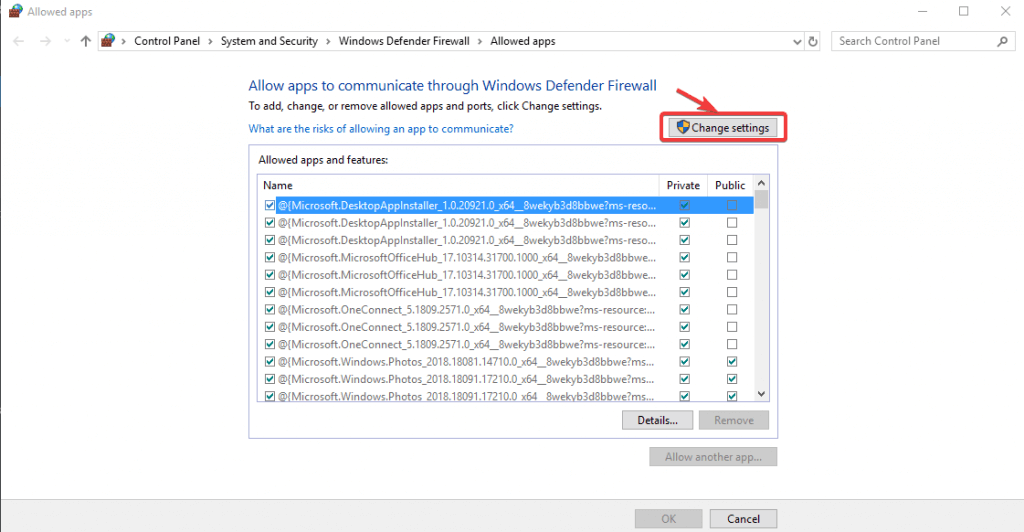The width and height of the screenshot is (1024, 532).
Task: Click the apps list scrollbar thumb
Action: coord(761,200)
